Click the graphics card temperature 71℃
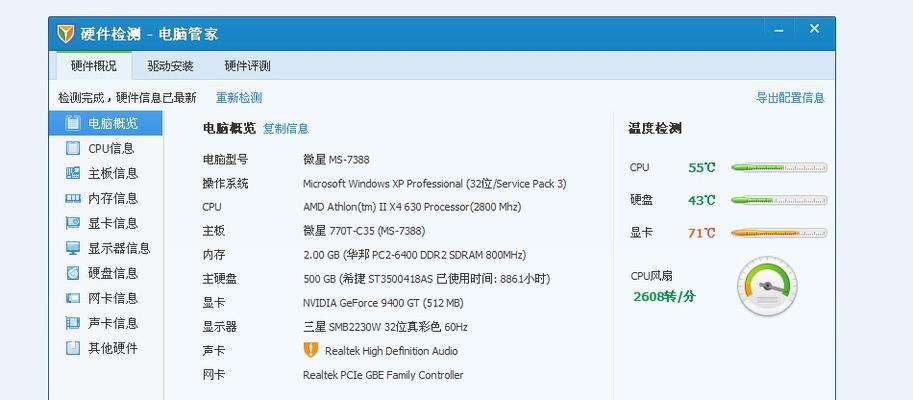Image resolution: width=913 pixels, height=400 pixels. [x=702, y=233]
